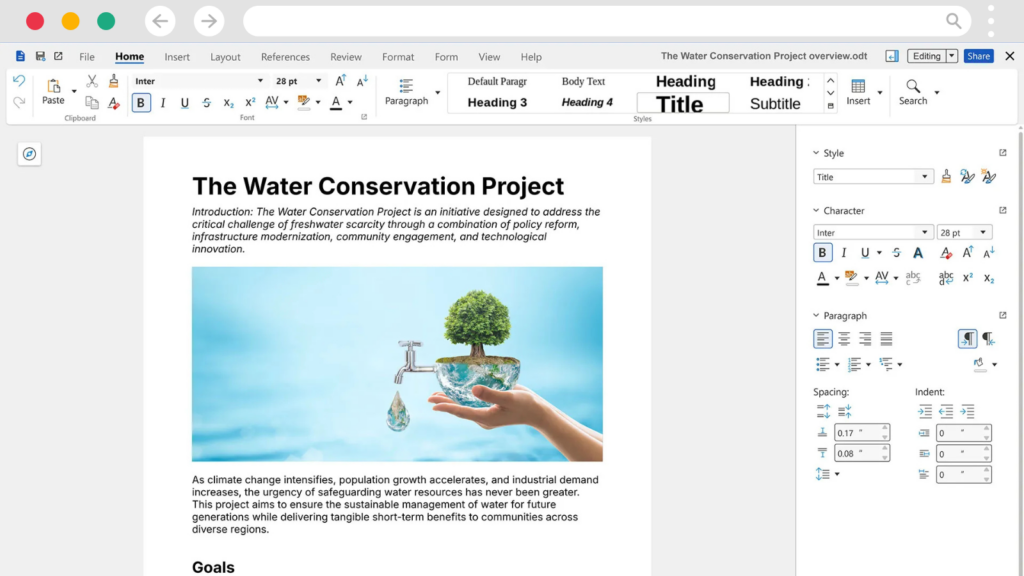
Task: Open the Inter font name dropdown in ribbon
Action: [260, 81]
